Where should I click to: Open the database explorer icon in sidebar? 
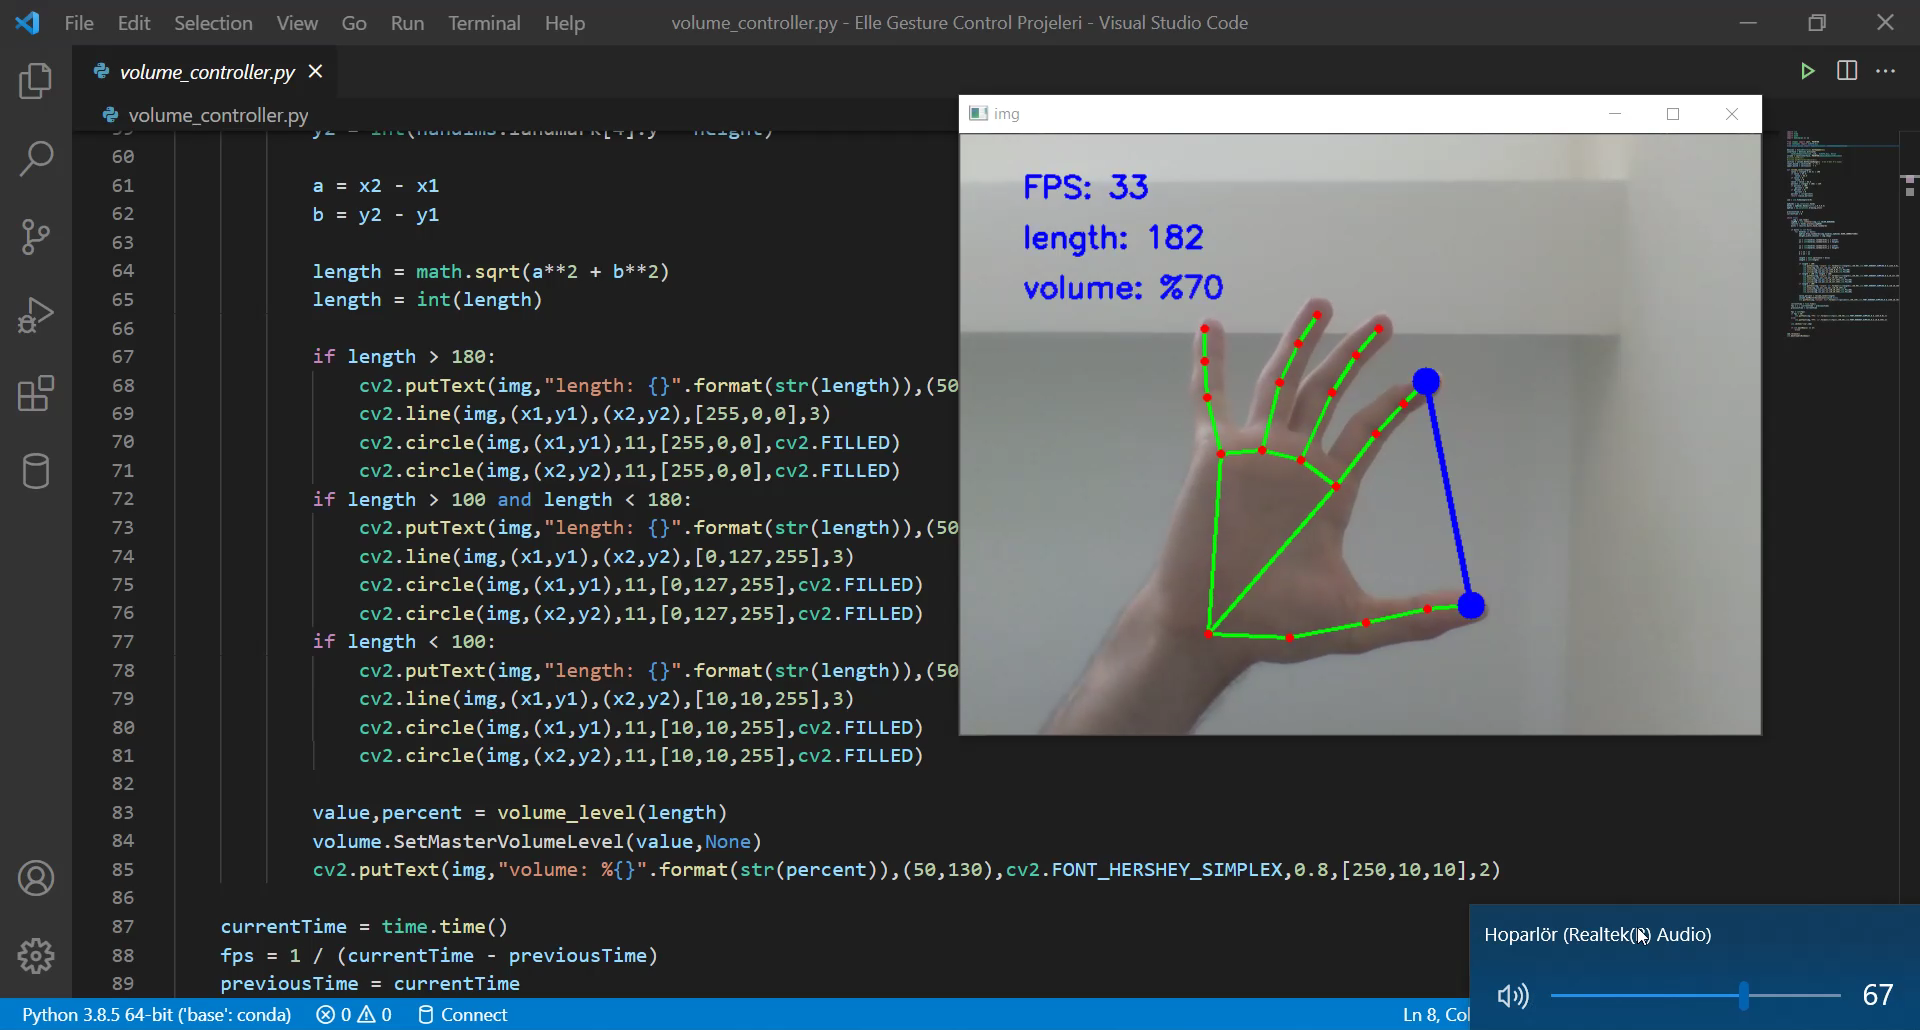click(x=36, y=471)
